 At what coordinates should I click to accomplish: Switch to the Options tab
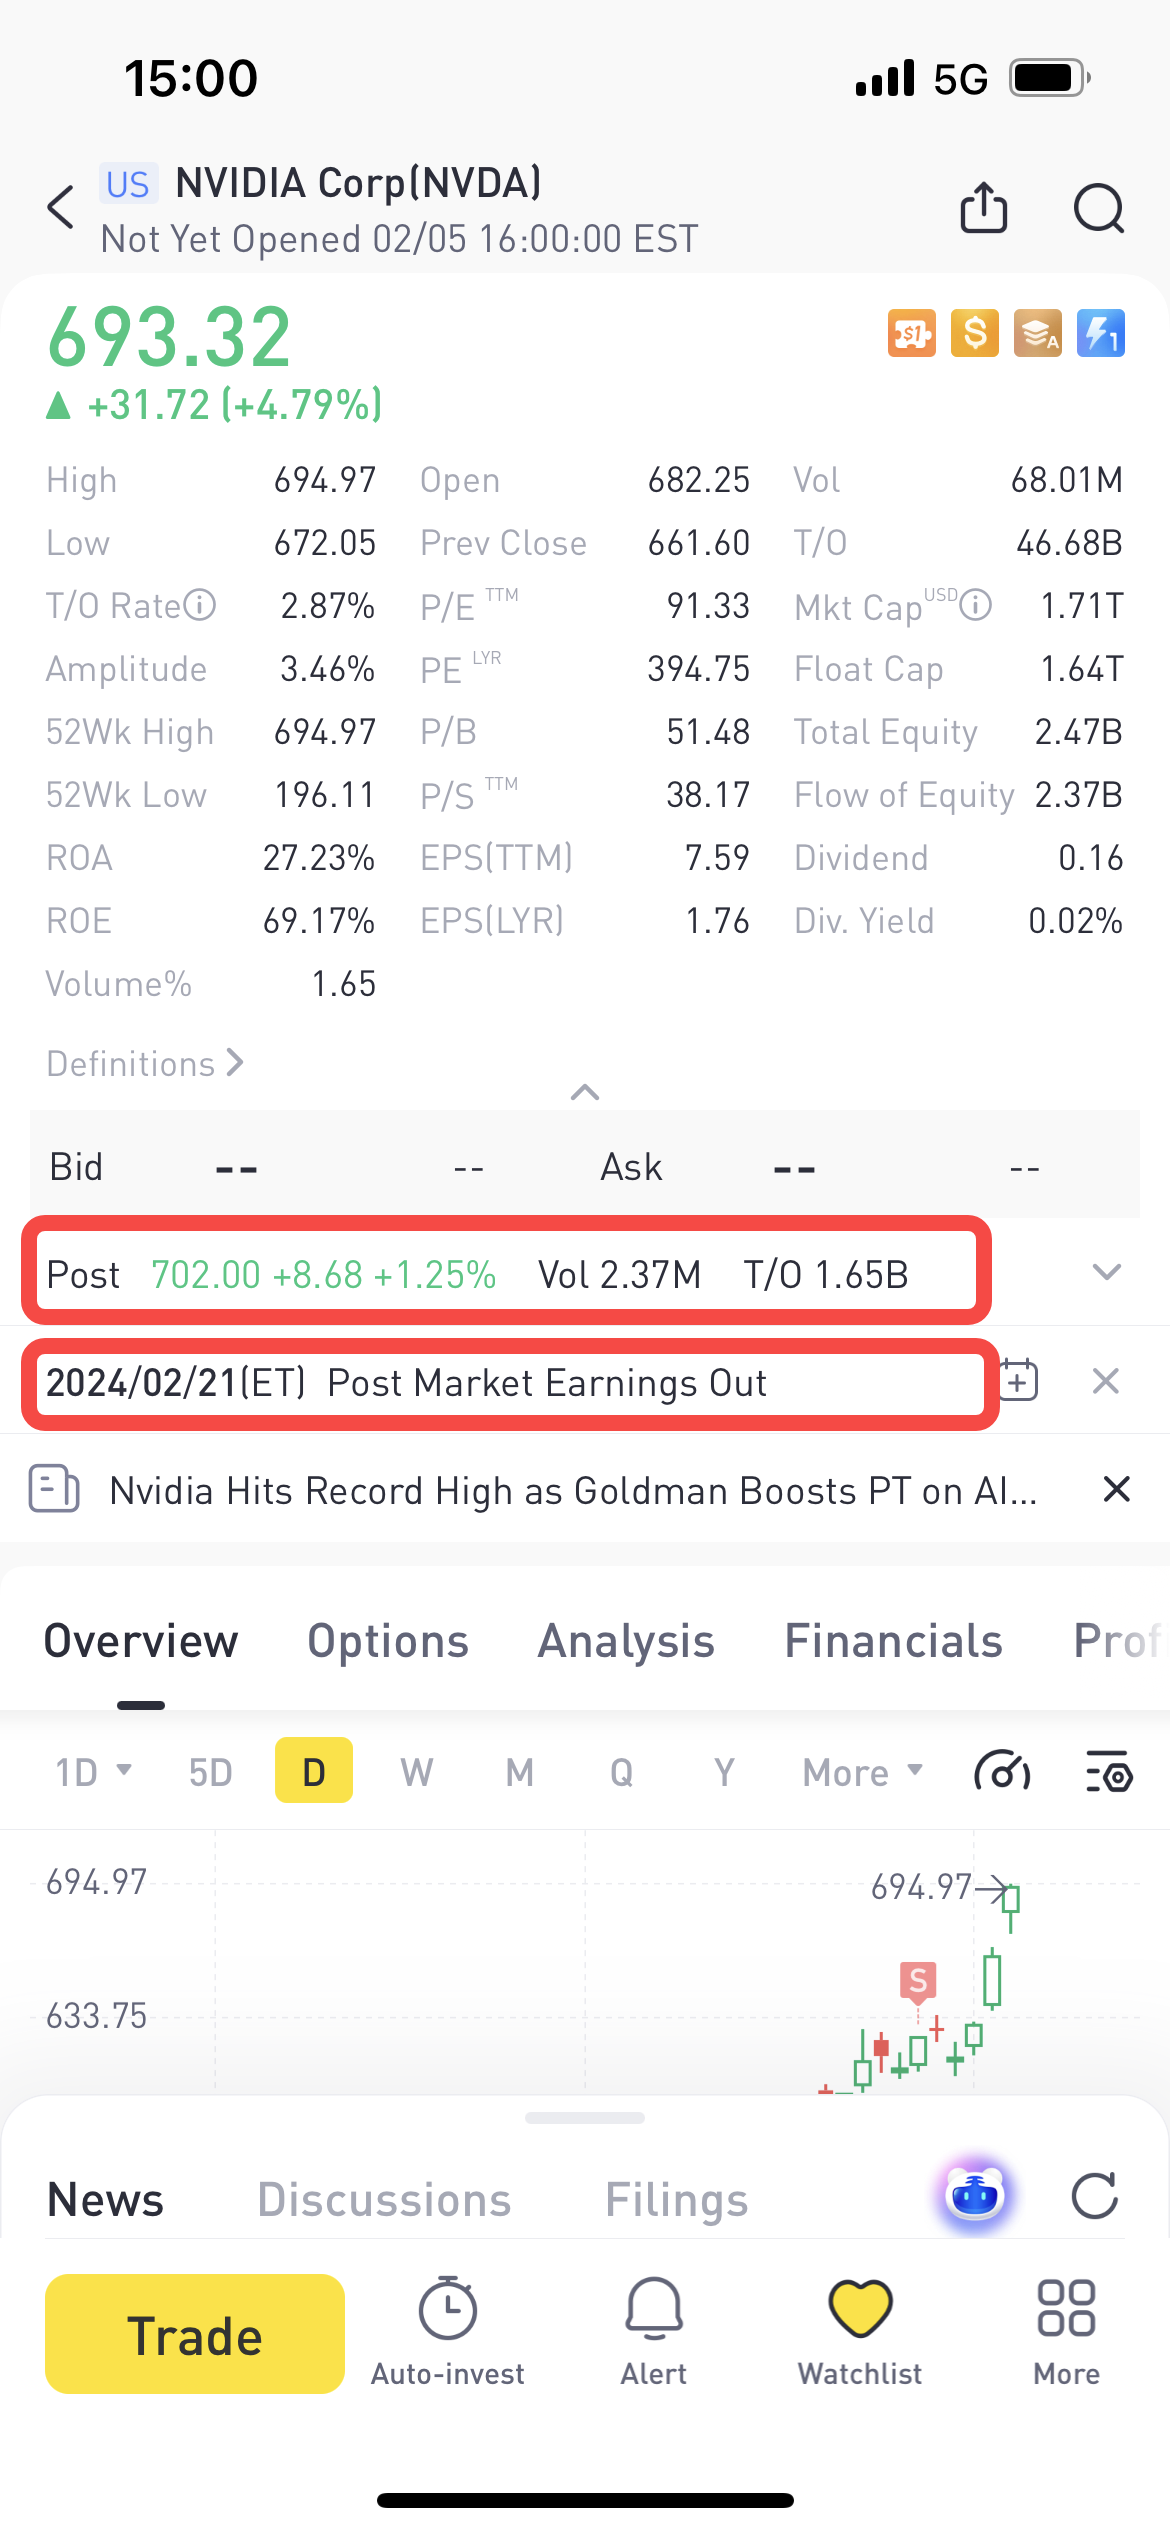click(388, 1641)
